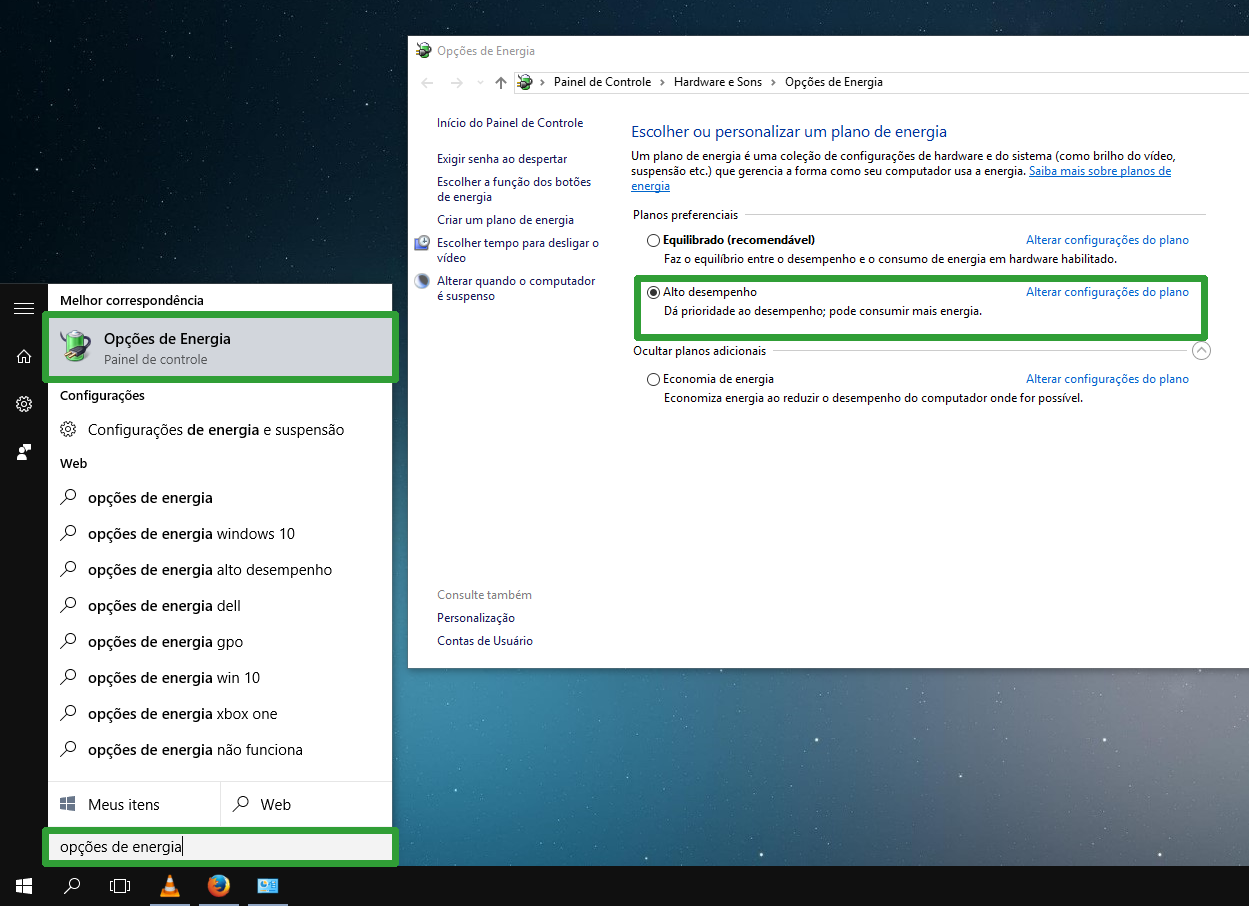Choose web suggestion 'opções de energia win 10'
The height and width of the screenshot is (906, 1249).
pyautogui.click(x=220, y=678)
